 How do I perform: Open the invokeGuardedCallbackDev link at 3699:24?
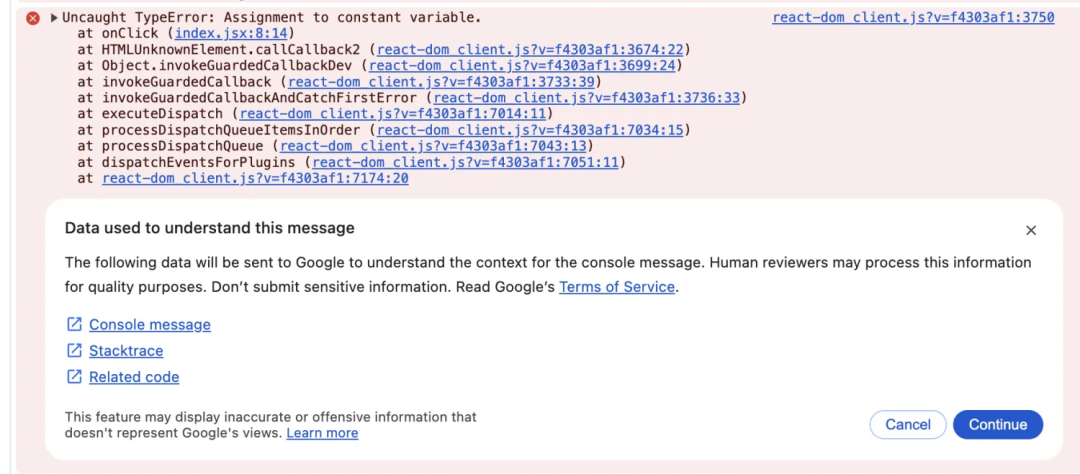tap(525, 66)
